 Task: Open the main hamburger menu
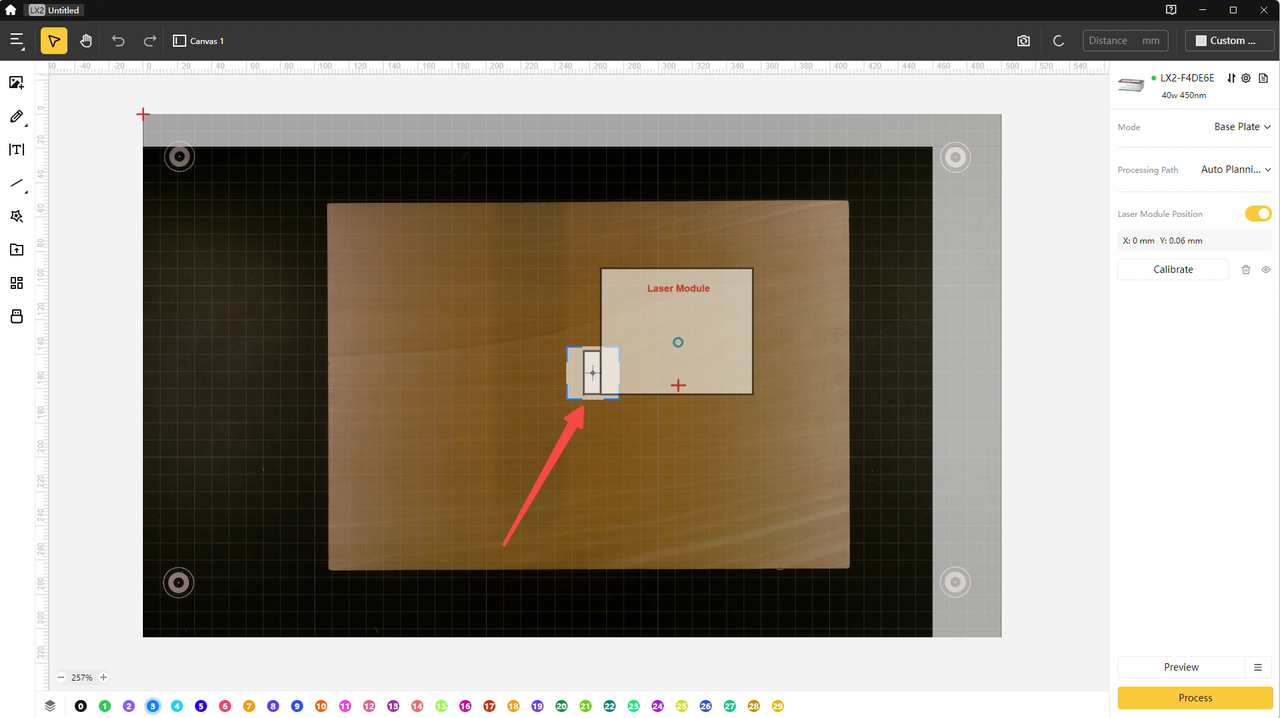coord(17,41)
